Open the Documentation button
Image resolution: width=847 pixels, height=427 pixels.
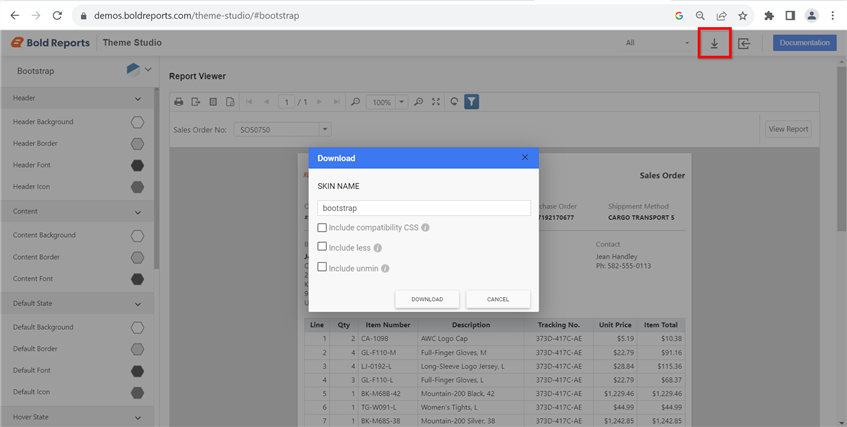tap(804, 43)
